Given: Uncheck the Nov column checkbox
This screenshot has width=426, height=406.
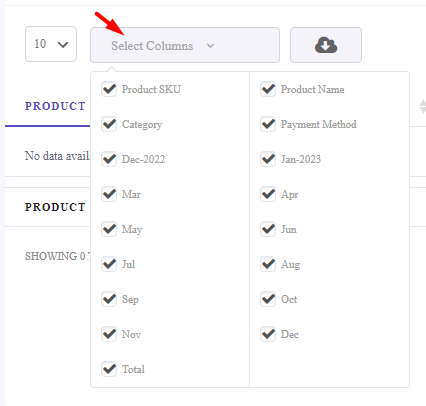Looking at the screenshot, I should pyautogui.click(x=109, y=334).
